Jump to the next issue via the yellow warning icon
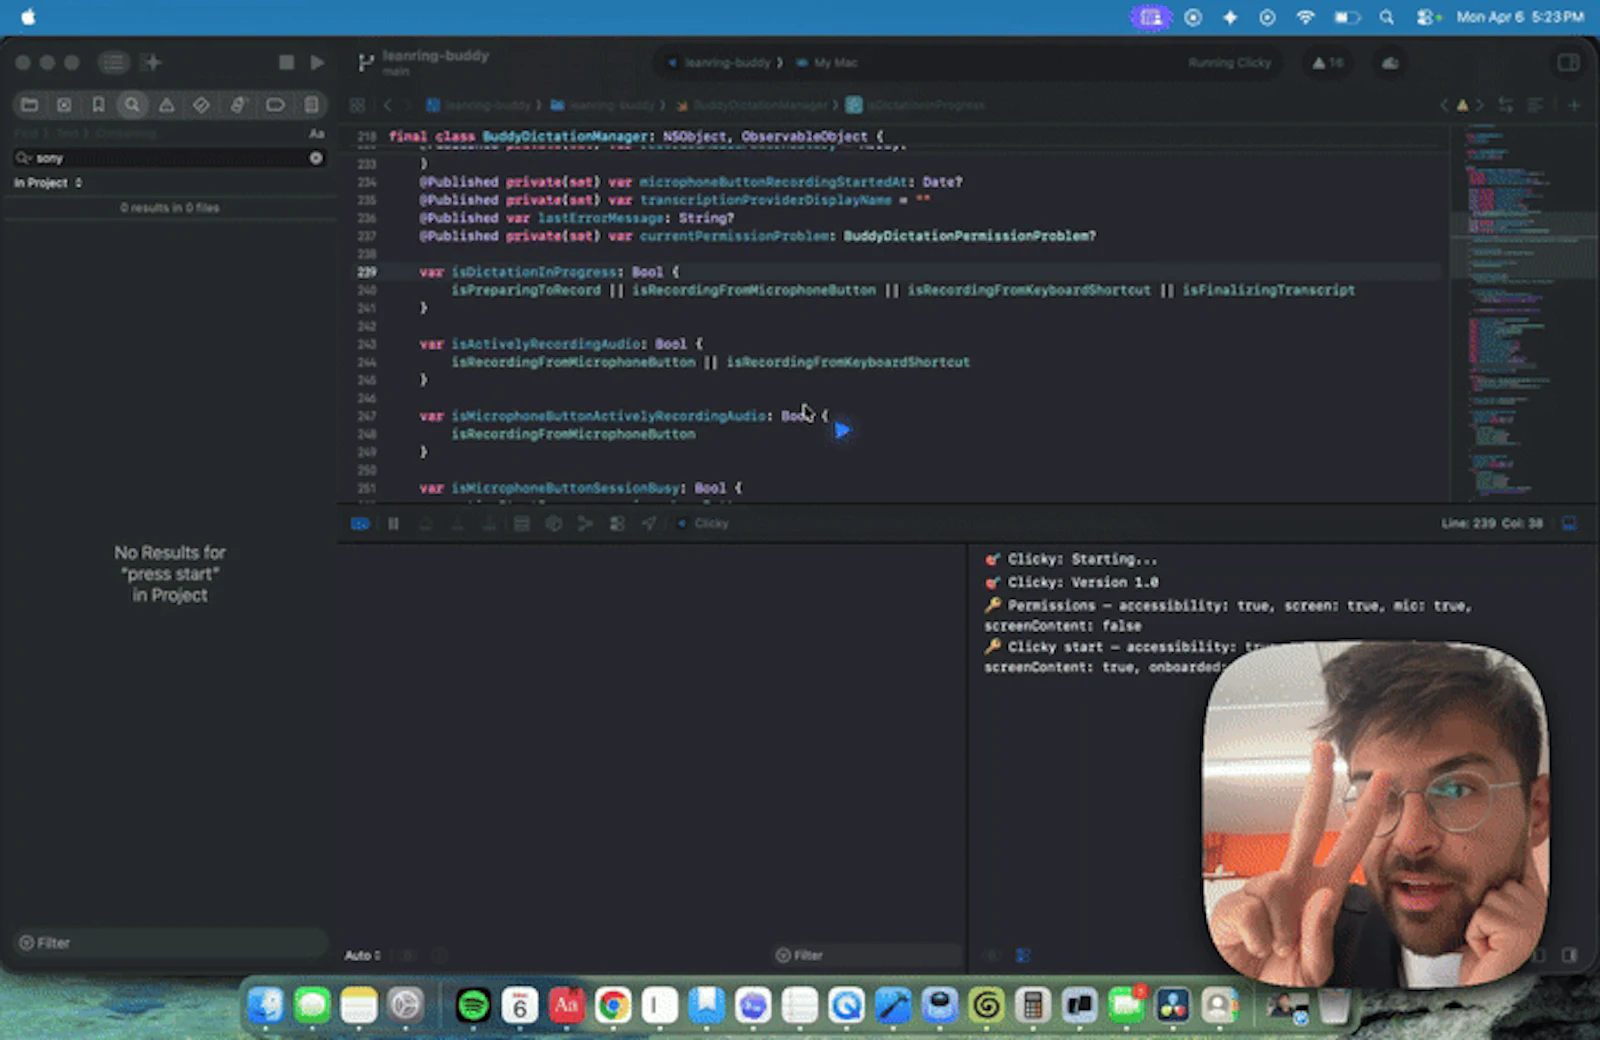 click(1462, 105)
